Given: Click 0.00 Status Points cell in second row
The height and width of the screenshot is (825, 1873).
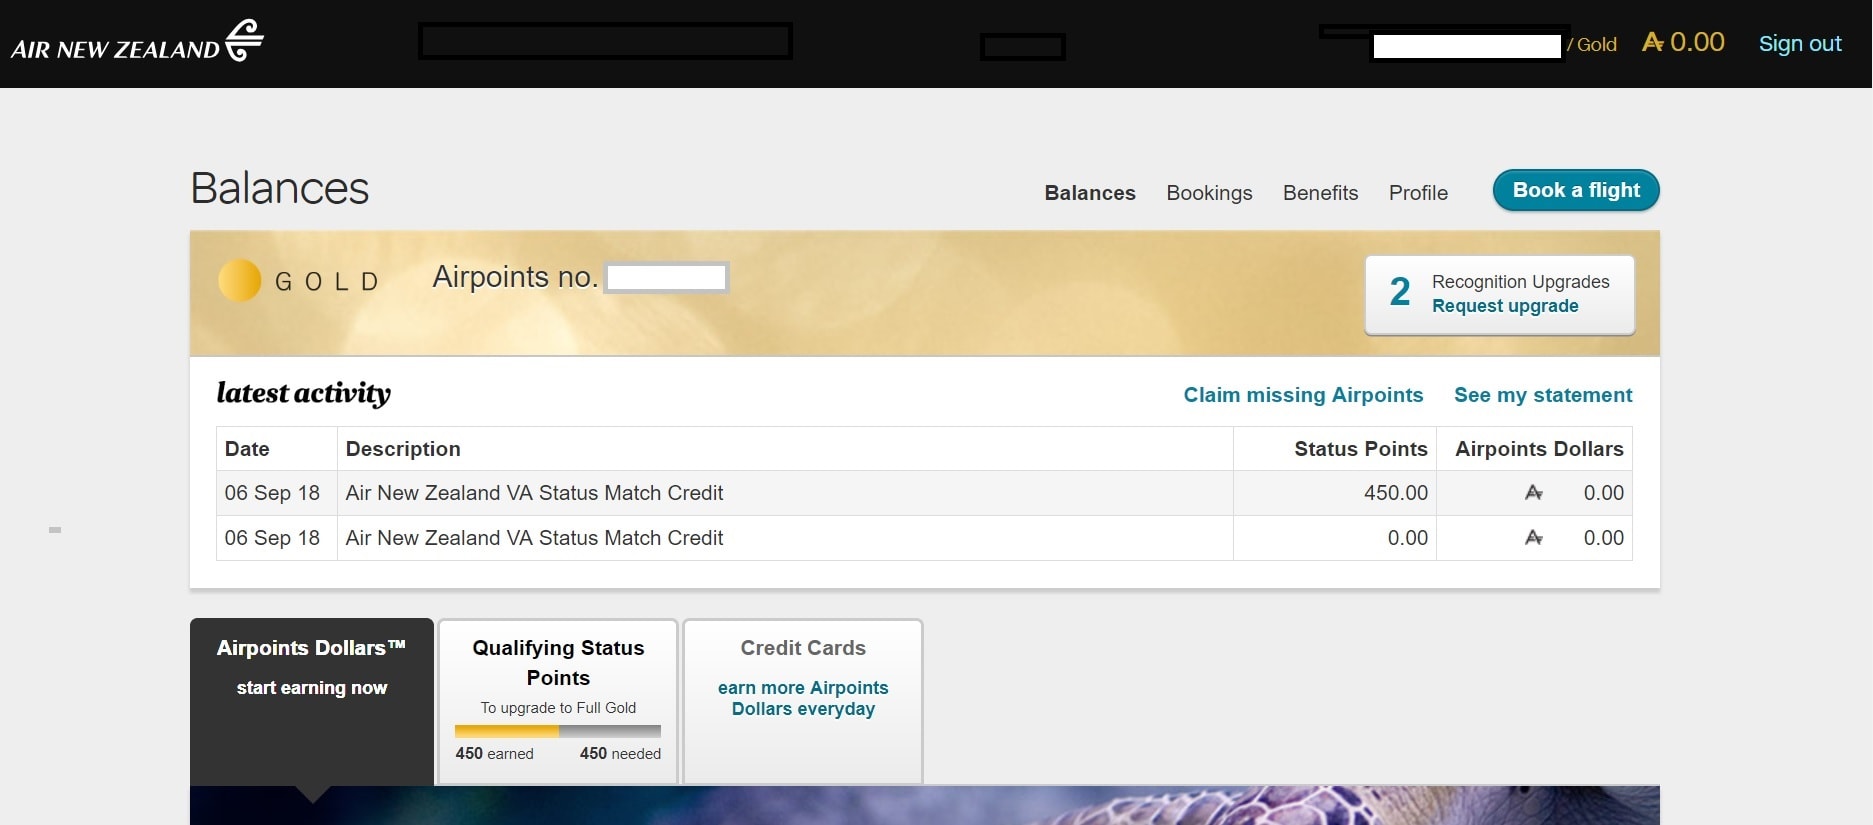Looking at the screenshot, I should [1335, 538].
